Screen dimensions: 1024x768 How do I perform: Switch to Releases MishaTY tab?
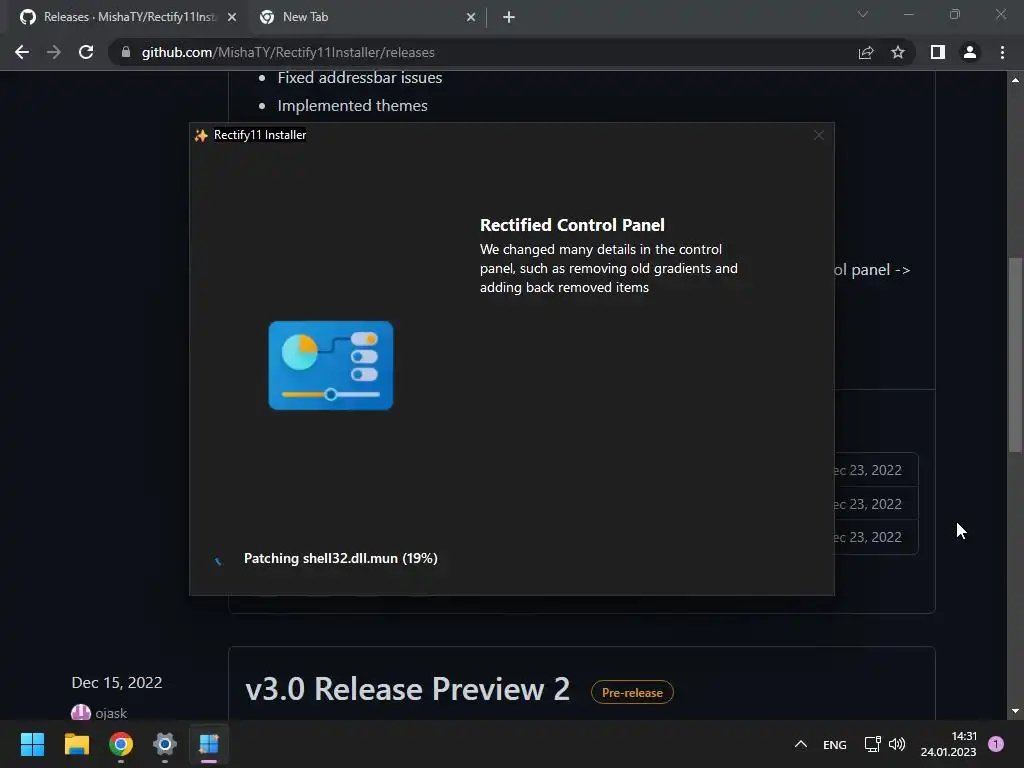[x=129, y=17]
